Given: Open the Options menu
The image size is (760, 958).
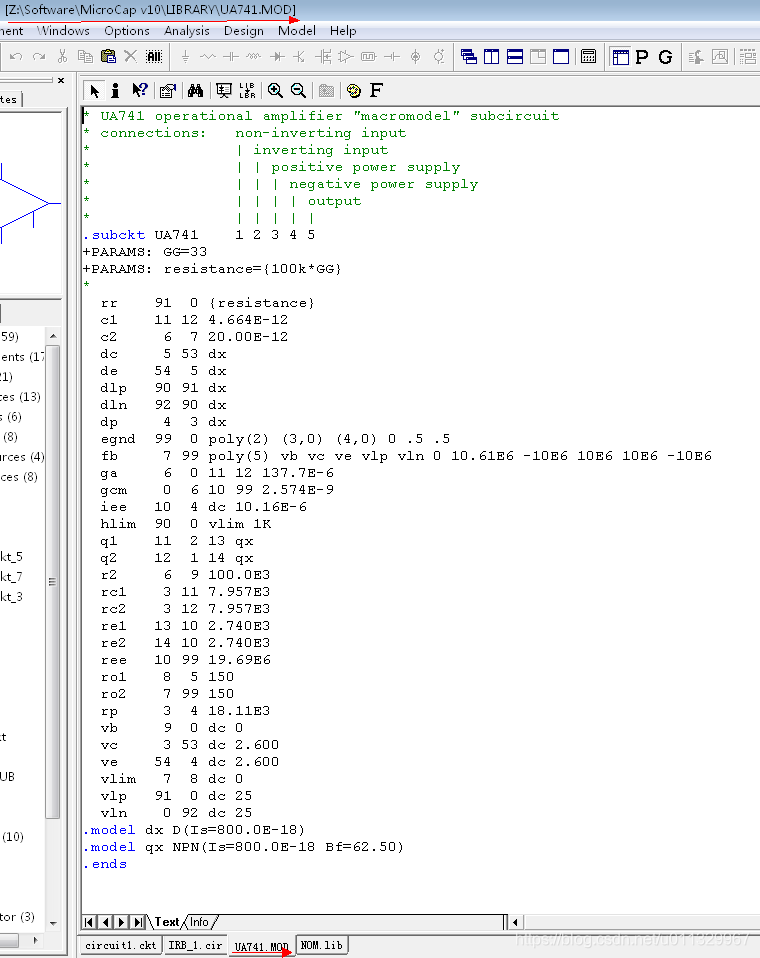Looking at the screenshot, I should (126, 31).
